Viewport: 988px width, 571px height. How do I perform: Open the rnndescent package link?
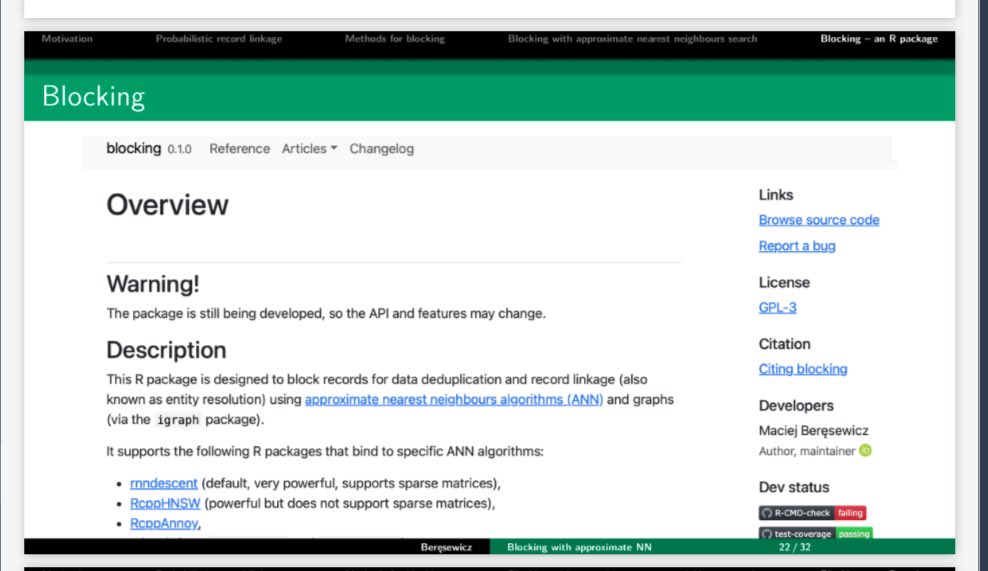pyautogui.click(x=164, y=483)
